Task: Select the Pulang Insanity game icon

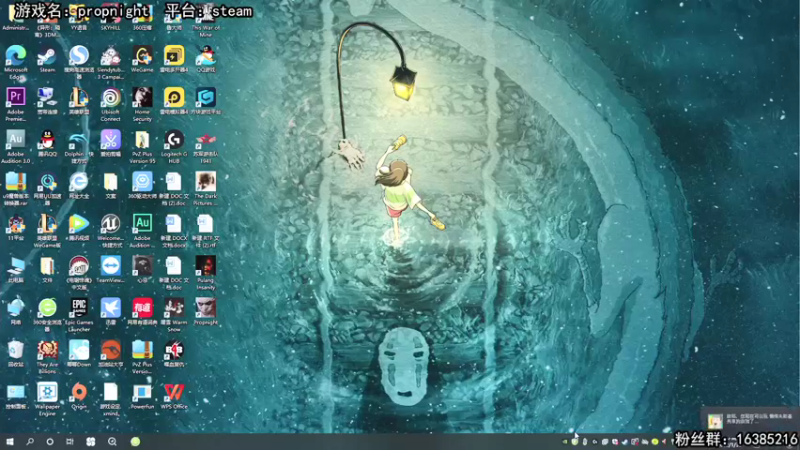Action: 206,273
